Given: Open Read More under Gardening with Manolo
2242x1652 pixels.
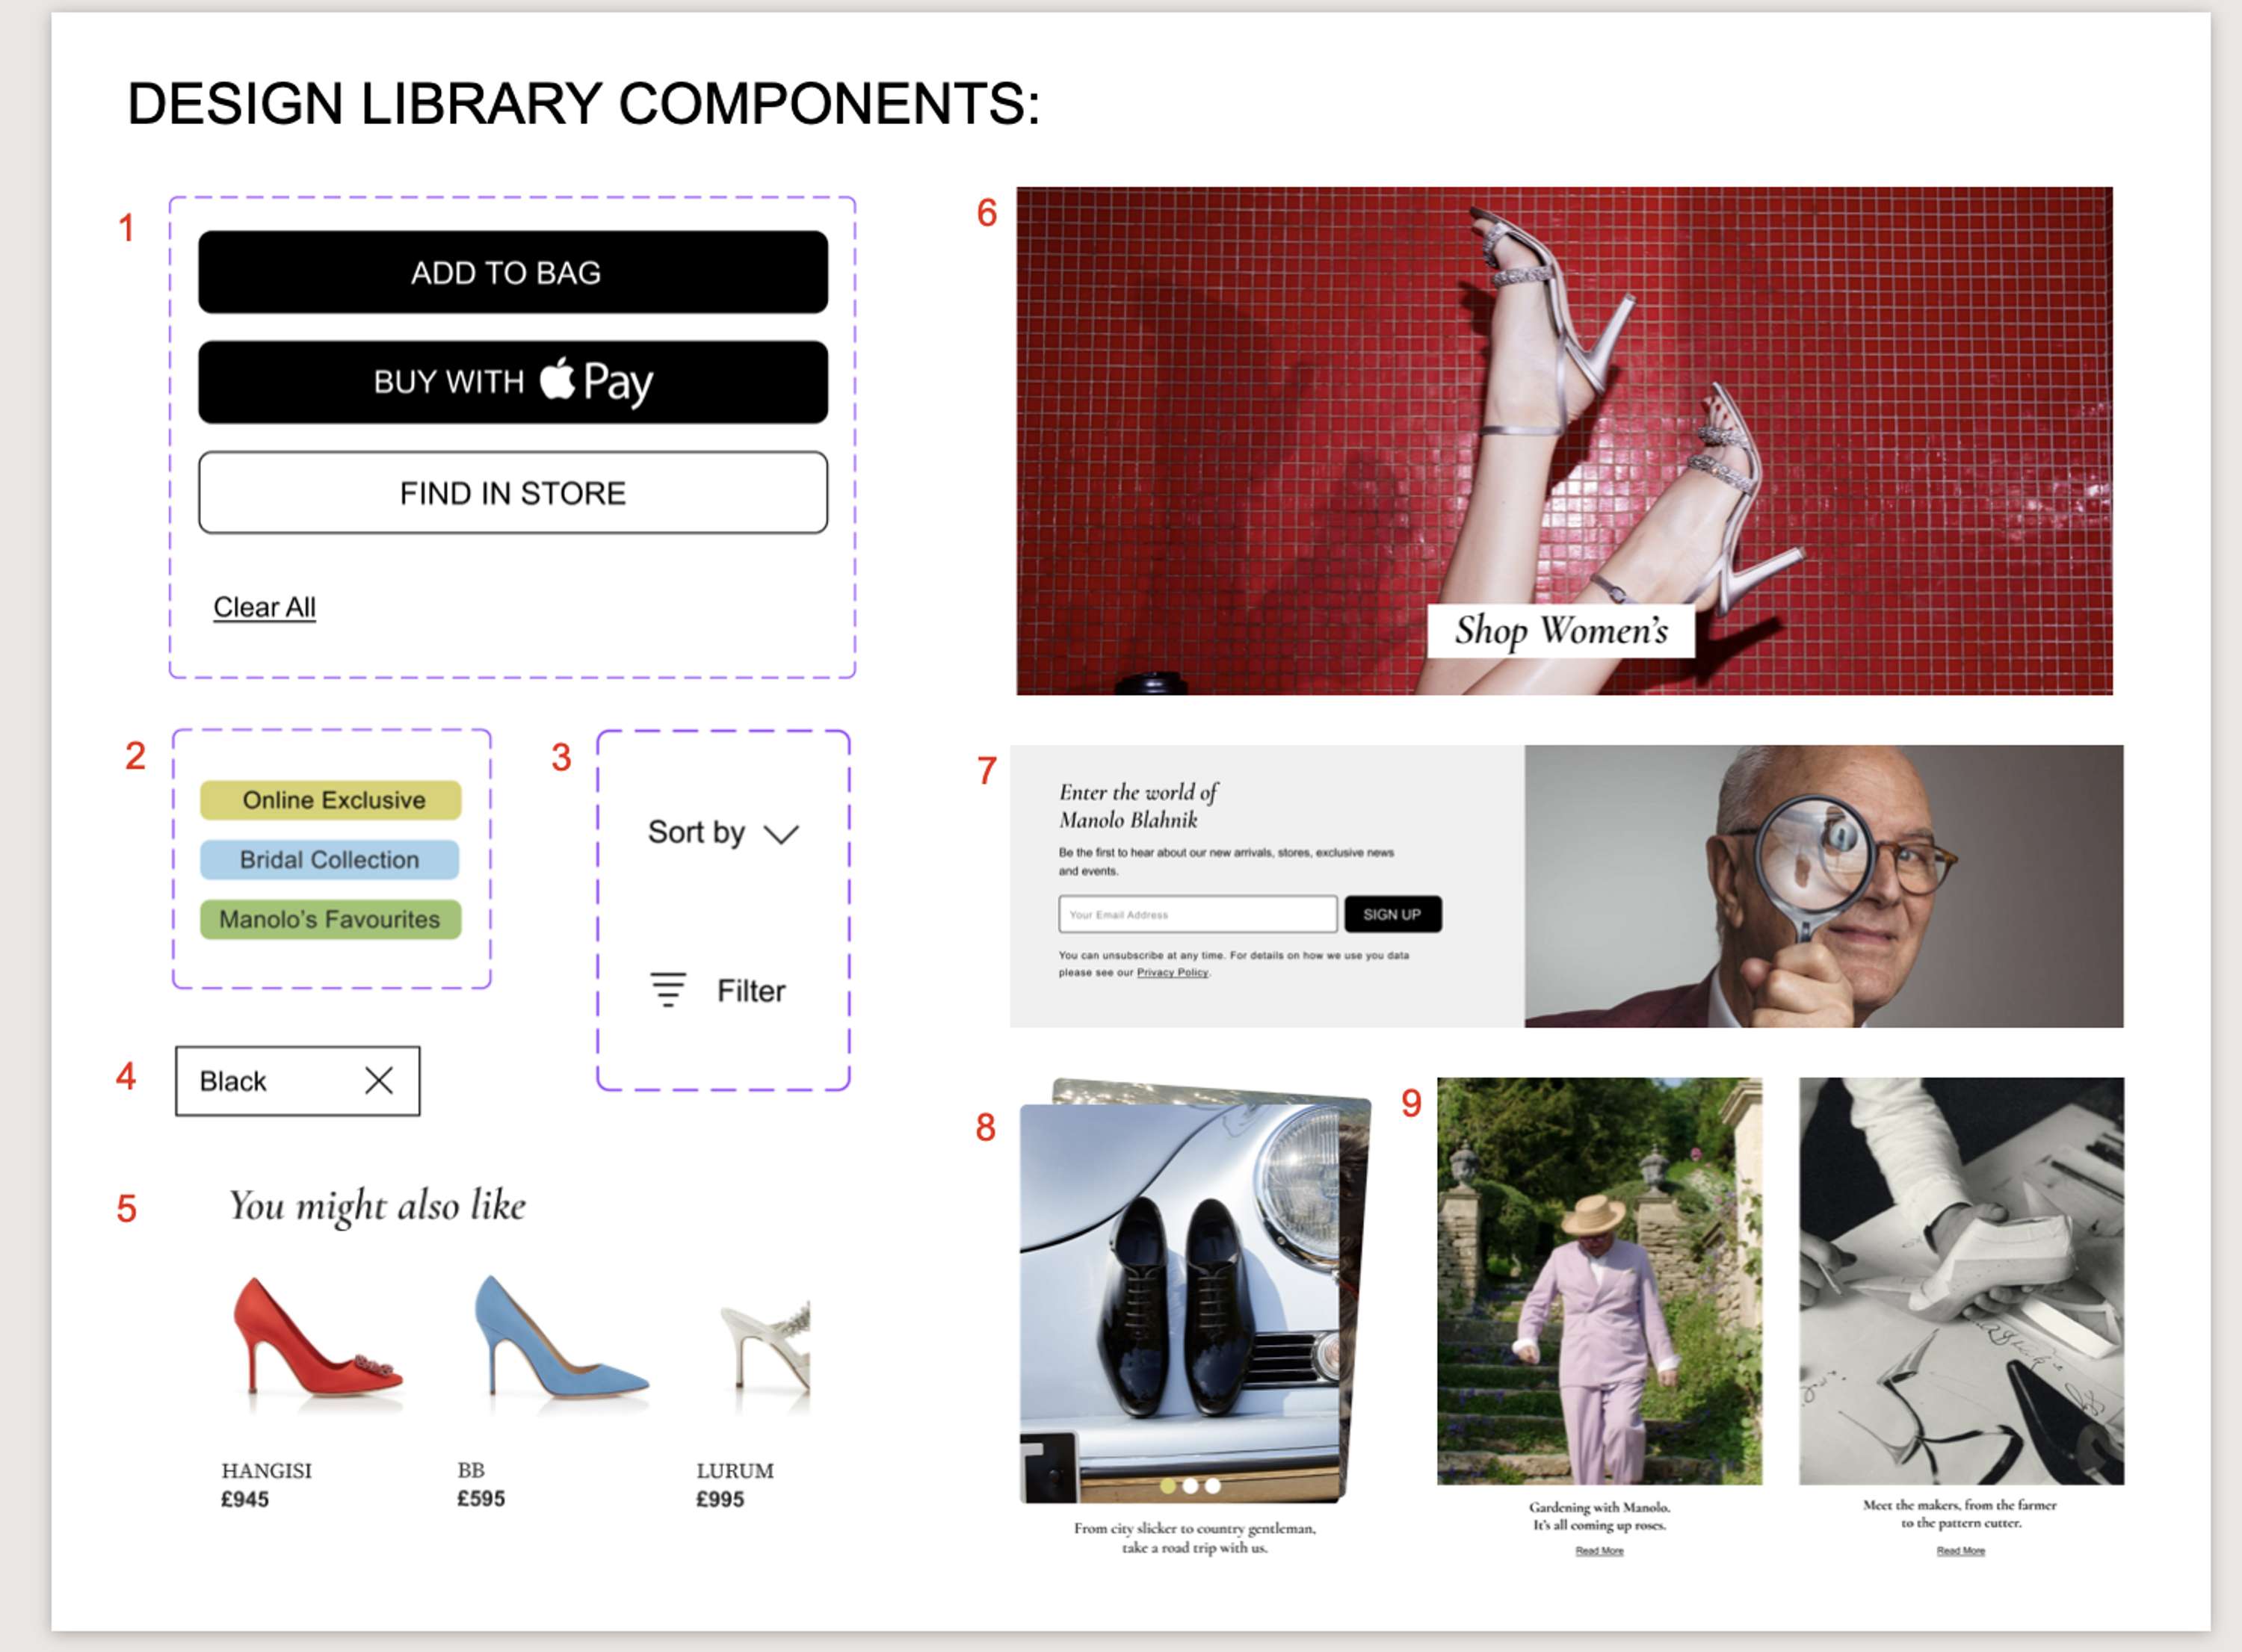Looking at the screenshot, I should coord(1600,1551).
